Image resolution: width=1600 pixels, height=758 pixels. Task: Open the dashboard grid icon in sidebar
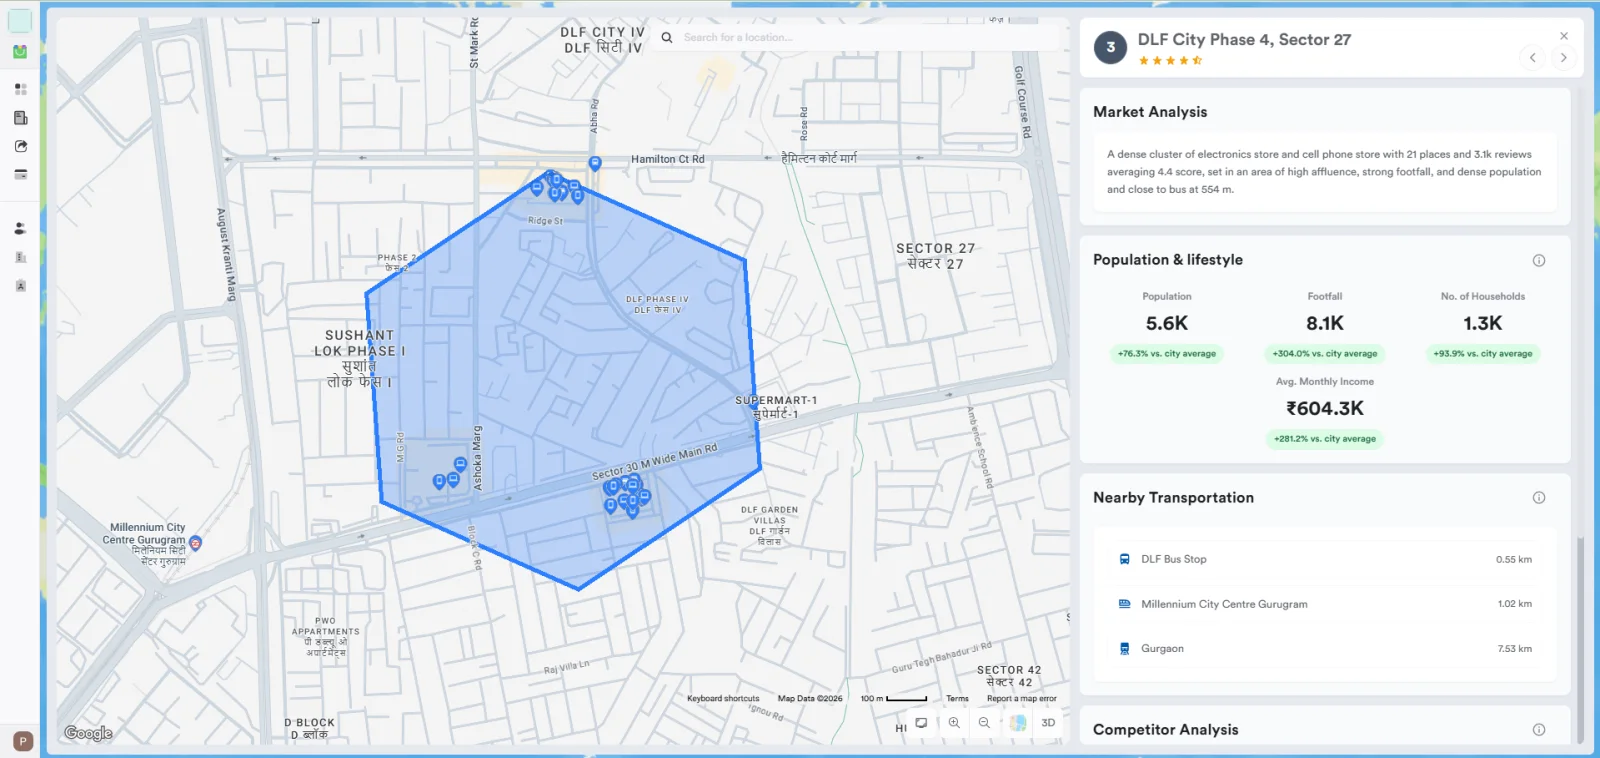click(20, 89)
